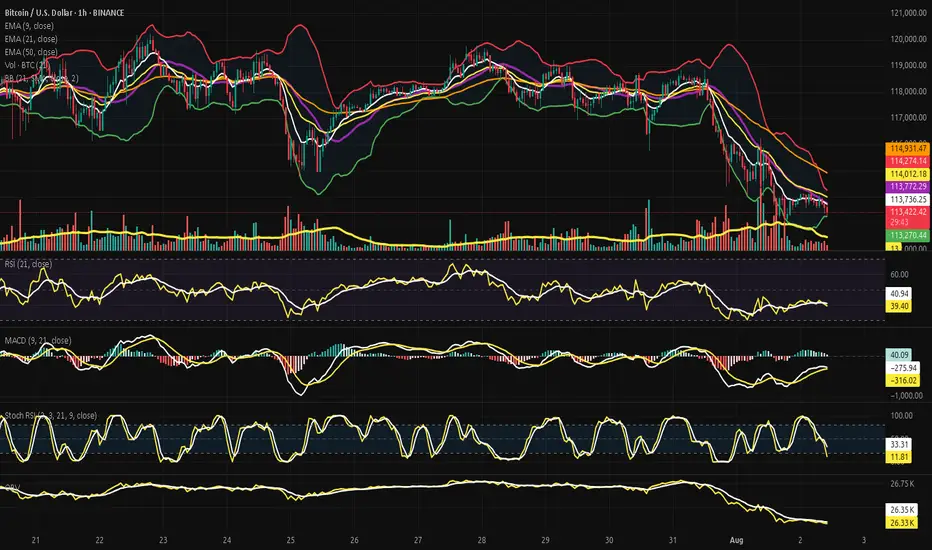Select the BB Bollinger Bands indicator legend
932x550 pixels.
pyautogui.click(x=41, y=78)
